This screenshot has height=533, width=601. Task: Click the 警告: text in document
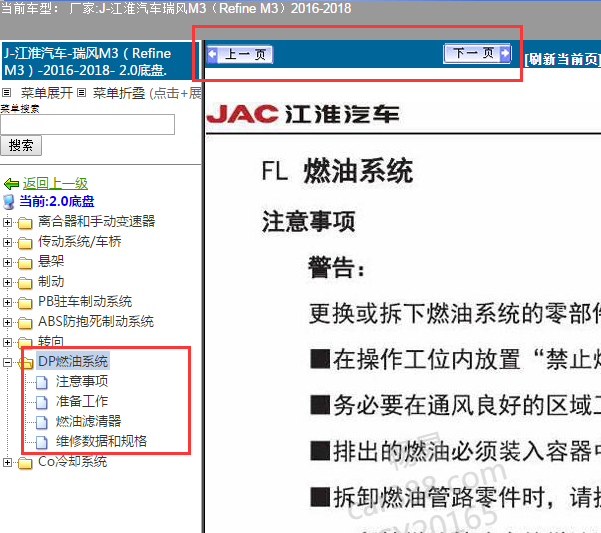(337, 267)
